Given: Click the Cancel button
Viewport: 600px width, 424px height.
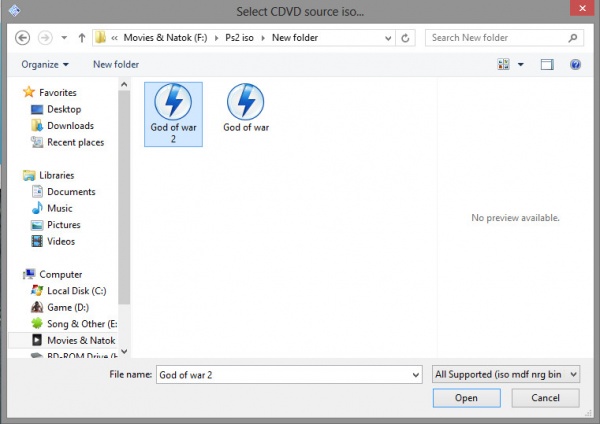Looking at the screenshot, I should point(545,398).
